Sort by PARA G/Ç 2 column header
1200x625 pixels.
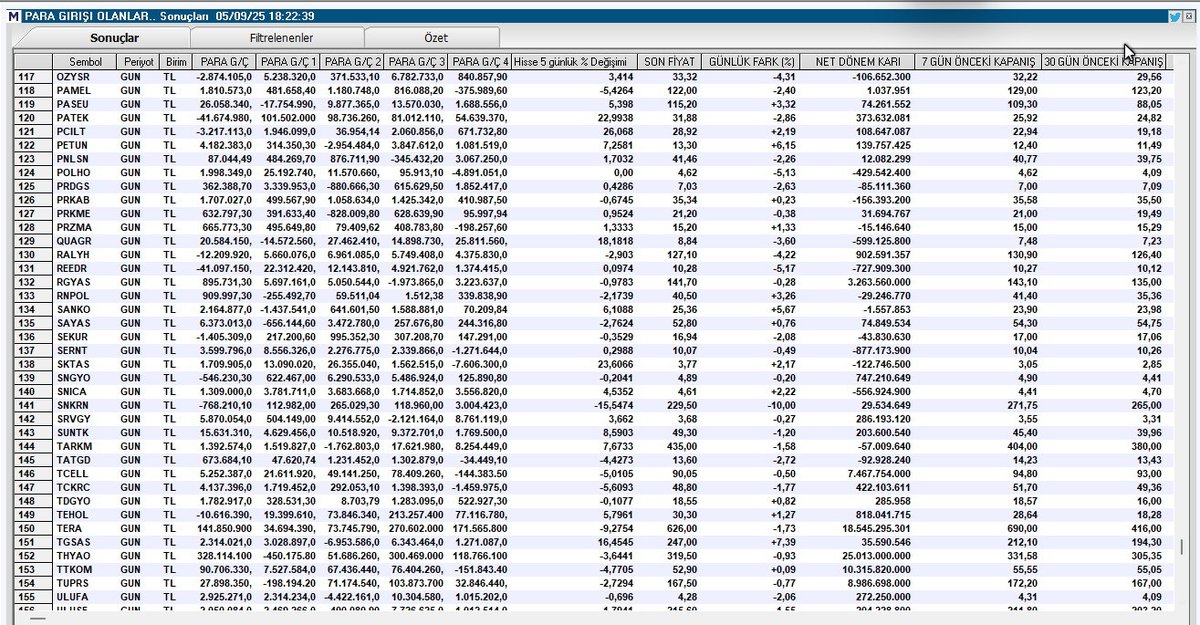tap(354, 61)
